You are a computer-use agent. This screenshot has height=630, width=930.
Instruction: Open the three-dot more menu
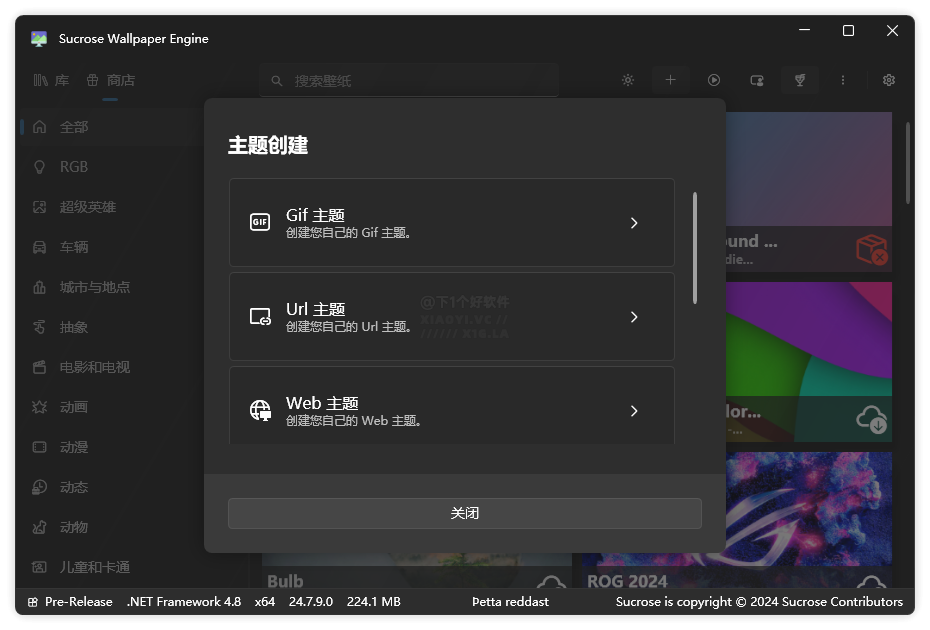[x=843, y=80]
